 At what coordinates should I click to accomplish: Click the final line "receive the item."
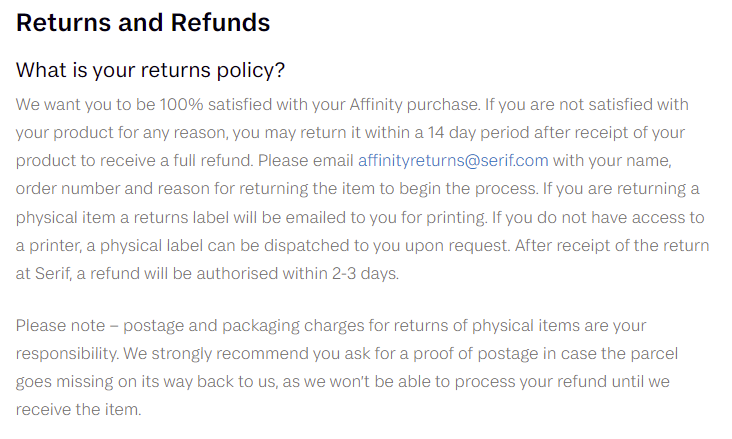78,410
